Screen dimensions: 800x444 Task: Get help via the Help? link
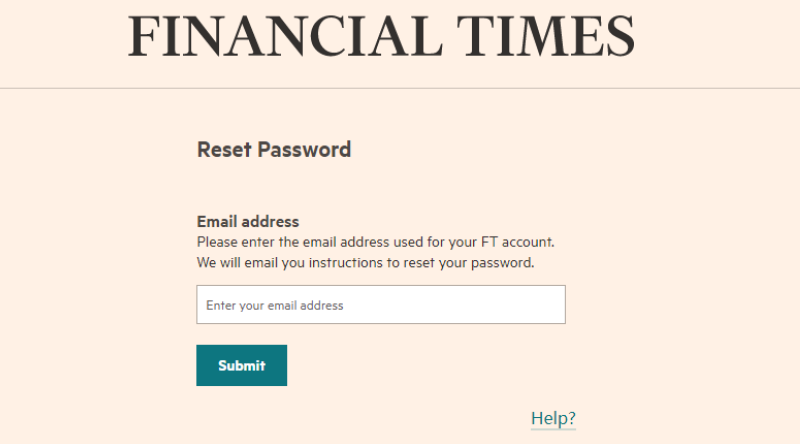[x=553, y=418]
